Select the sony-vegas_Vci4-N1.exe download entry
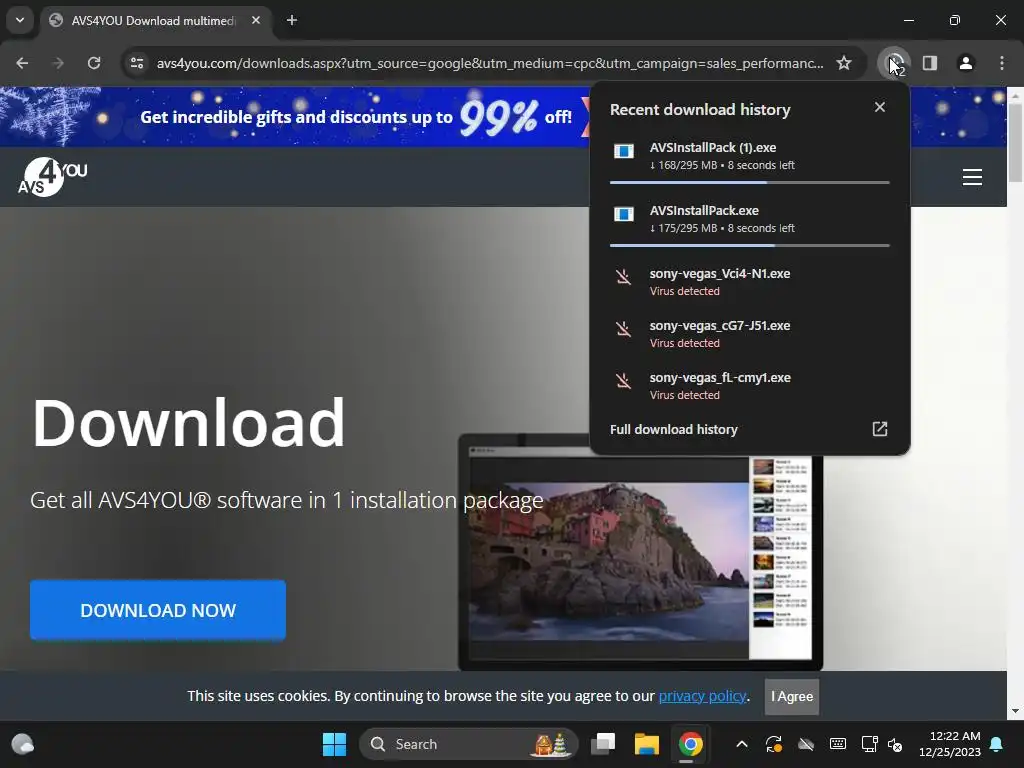Viewport: 1024px width, 768px height. click(x=750, y=281)
